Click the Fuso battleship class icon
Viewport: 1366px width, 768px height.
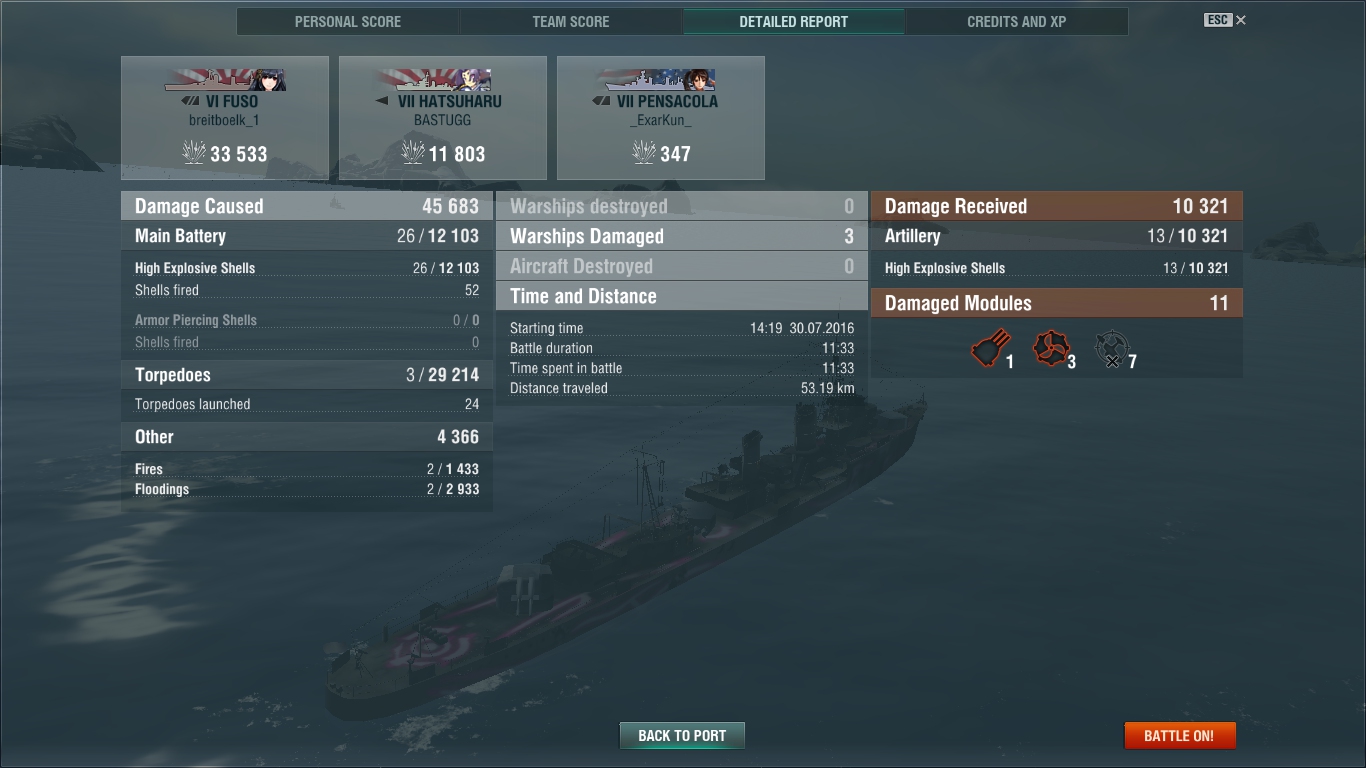(191, 101)
